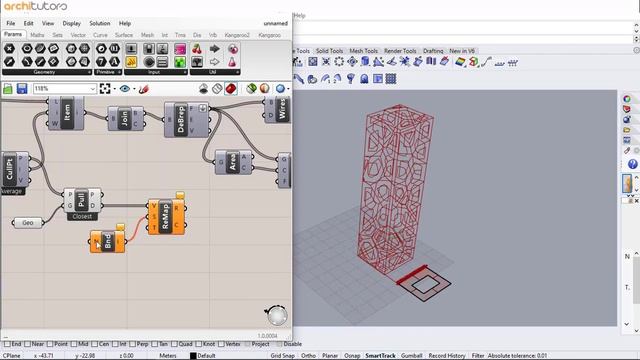The width and height of the screenshot is (640, 360).
Task: Click the Filter status bar button
Action: click(x=478, y=356)
